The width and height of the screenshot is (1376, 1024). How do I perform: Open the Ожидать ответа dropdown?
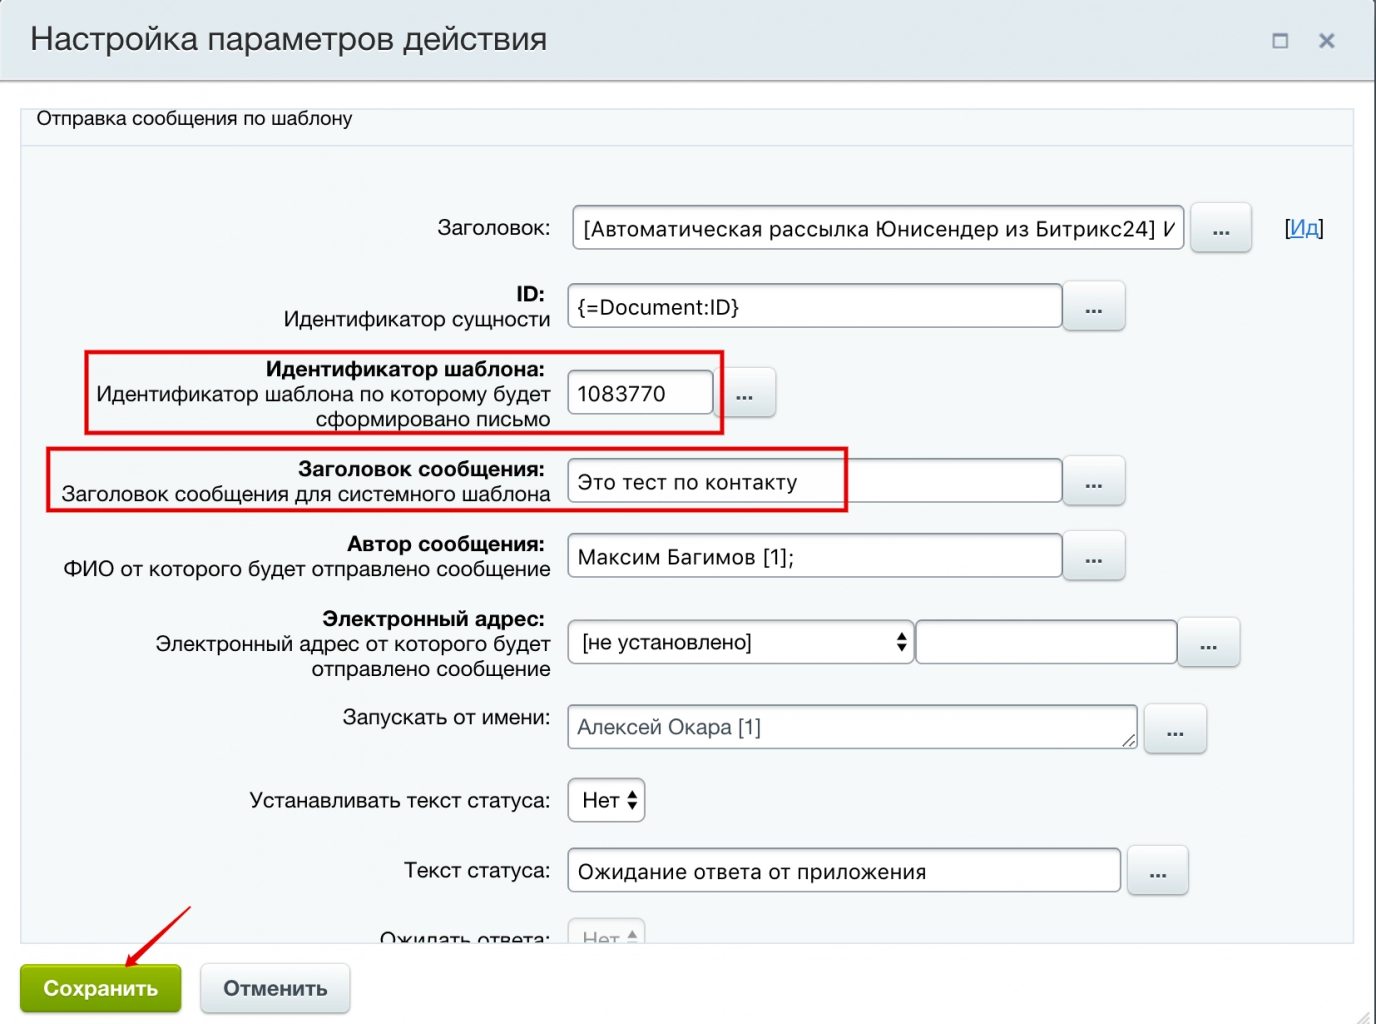(x=606, y=933)
